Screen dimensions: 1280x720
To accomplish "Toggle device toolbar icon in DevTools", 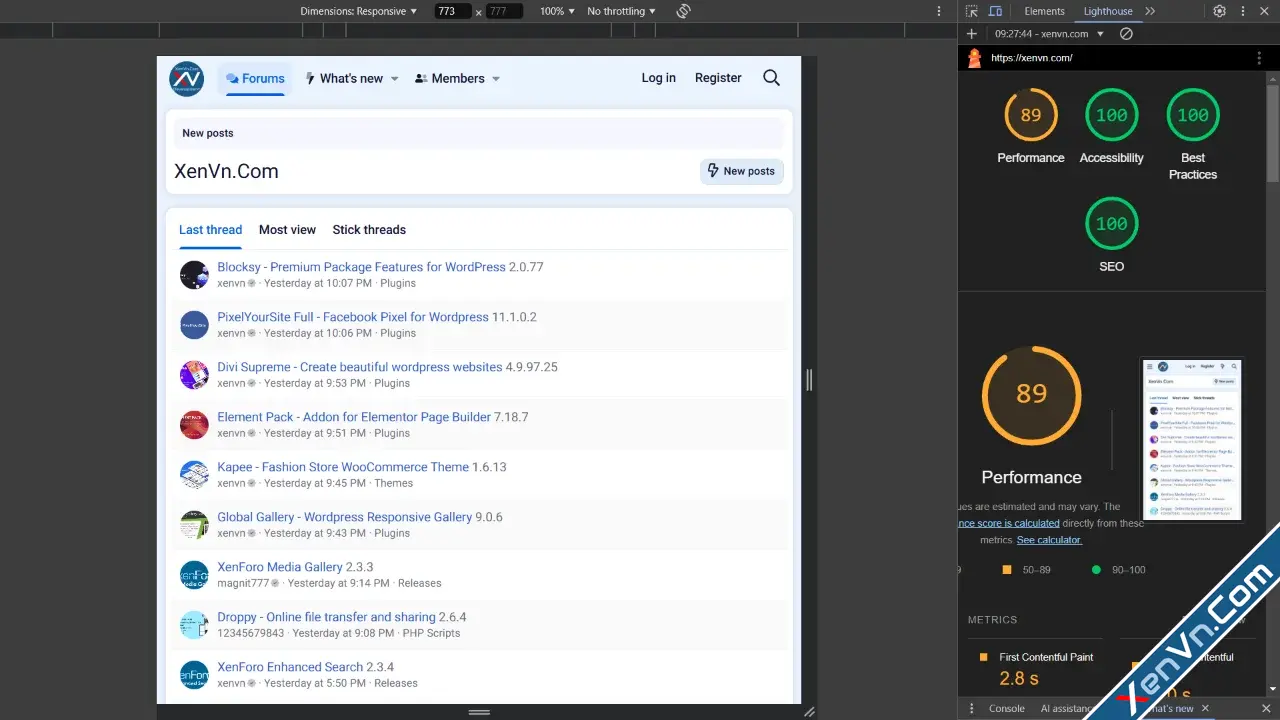I will click(995, 11).
